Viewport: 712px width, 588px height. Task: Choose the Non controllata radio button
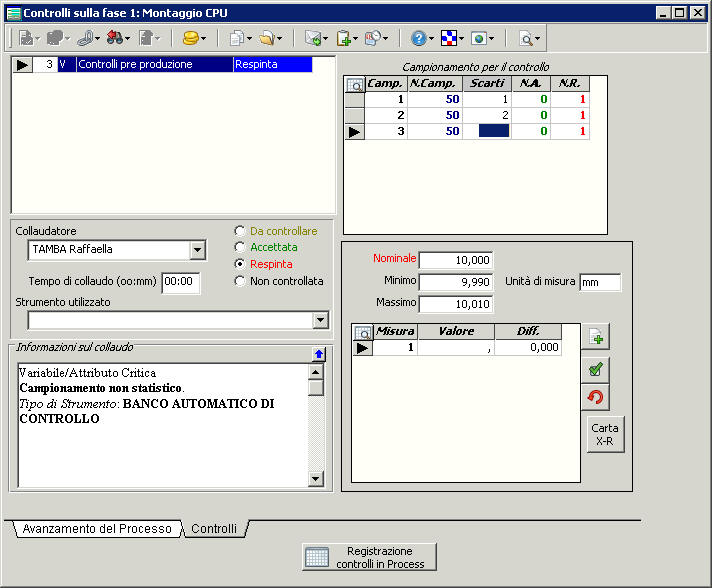click(239, 281)
